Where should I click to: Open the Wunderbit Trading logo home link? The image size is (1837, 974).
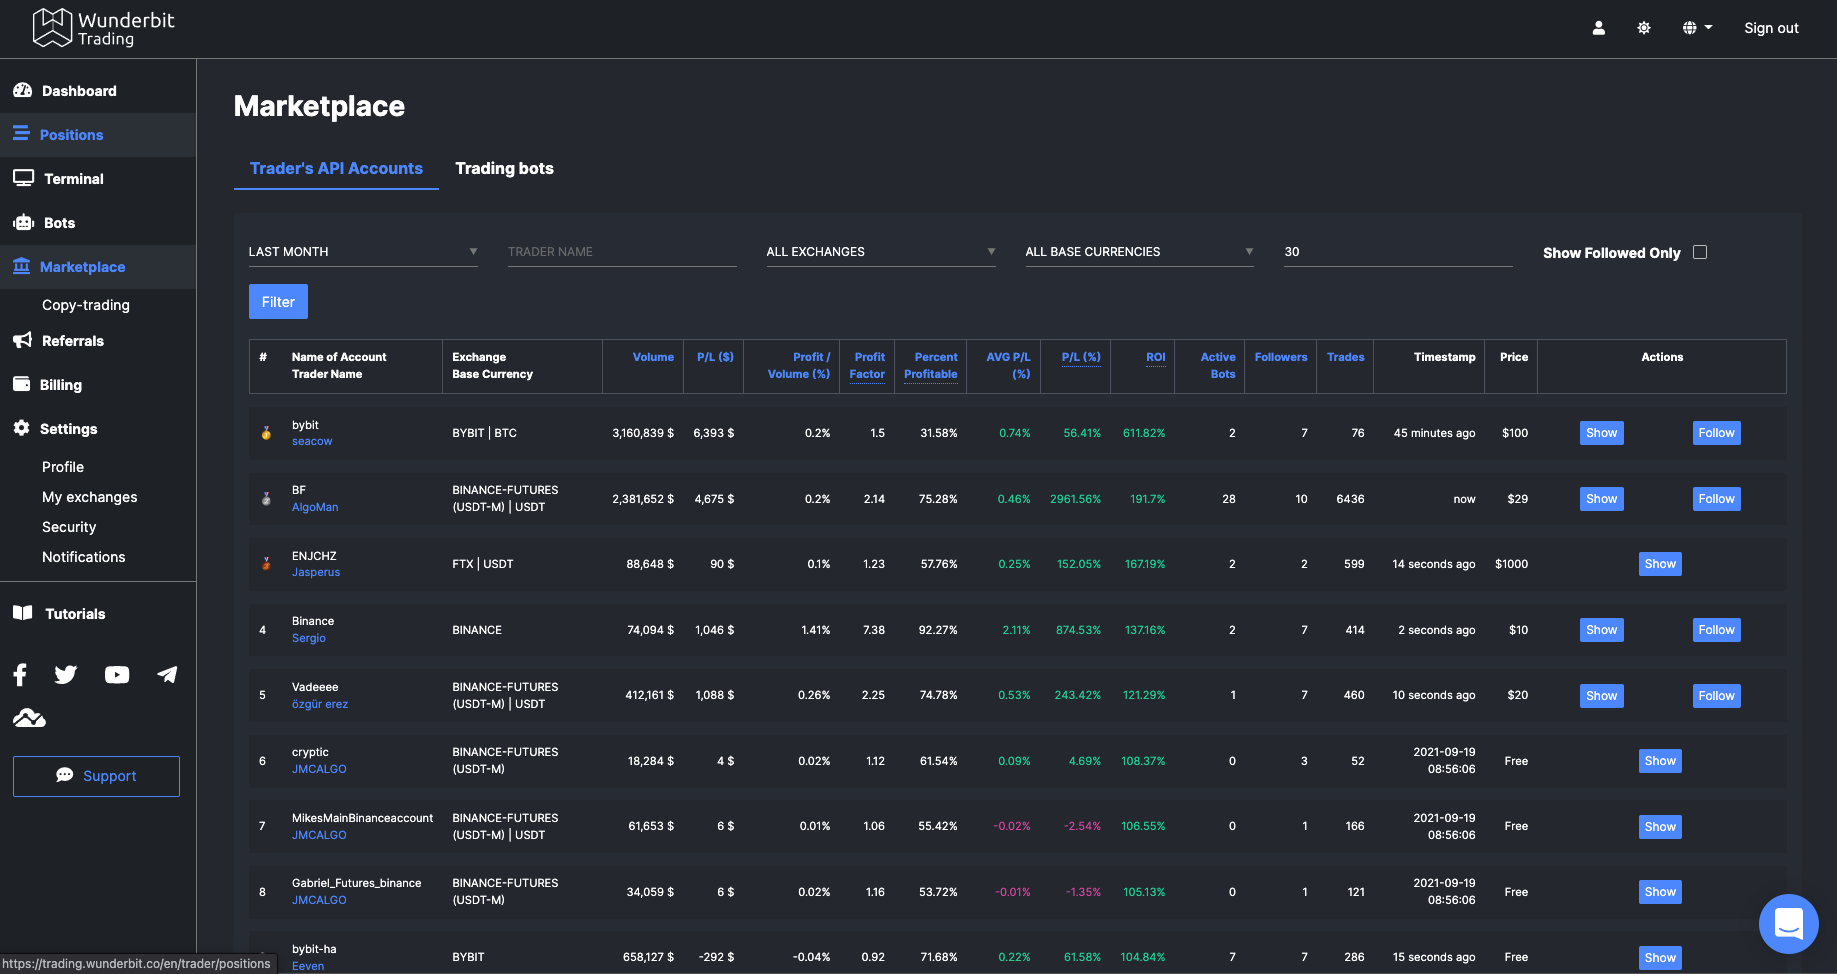click(x=103, y=28)
